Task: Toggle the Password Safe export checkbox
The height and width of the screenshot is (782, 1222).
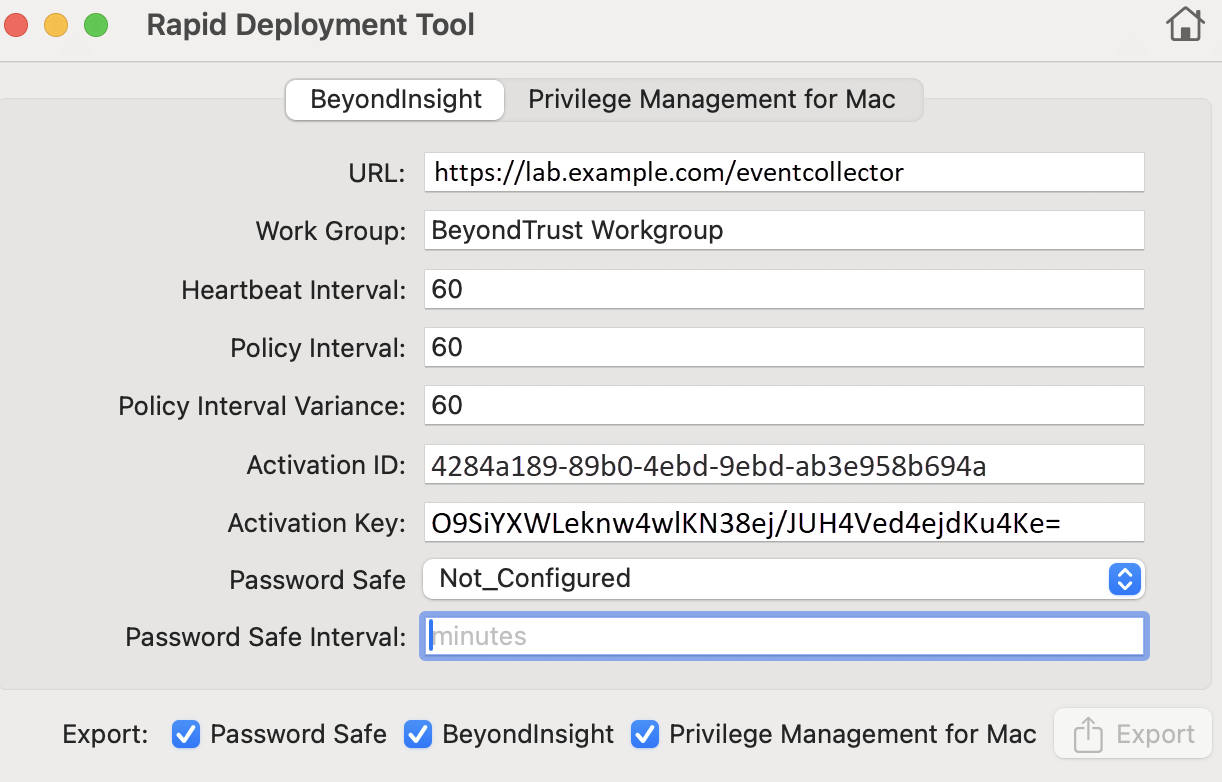Action: (185, 734)
